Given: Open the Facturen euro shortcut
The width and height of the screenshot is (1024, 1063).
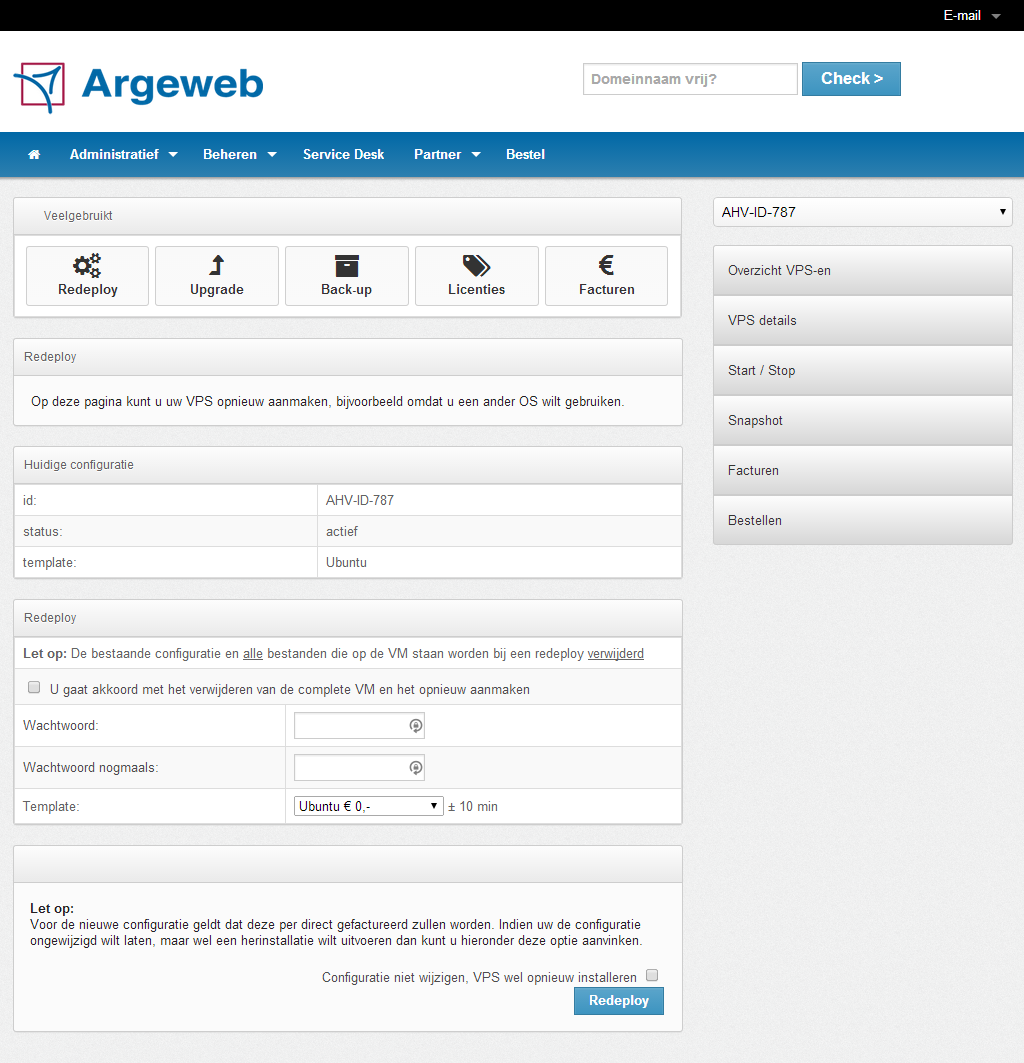Looking at the screenshot, I should 606,276.
